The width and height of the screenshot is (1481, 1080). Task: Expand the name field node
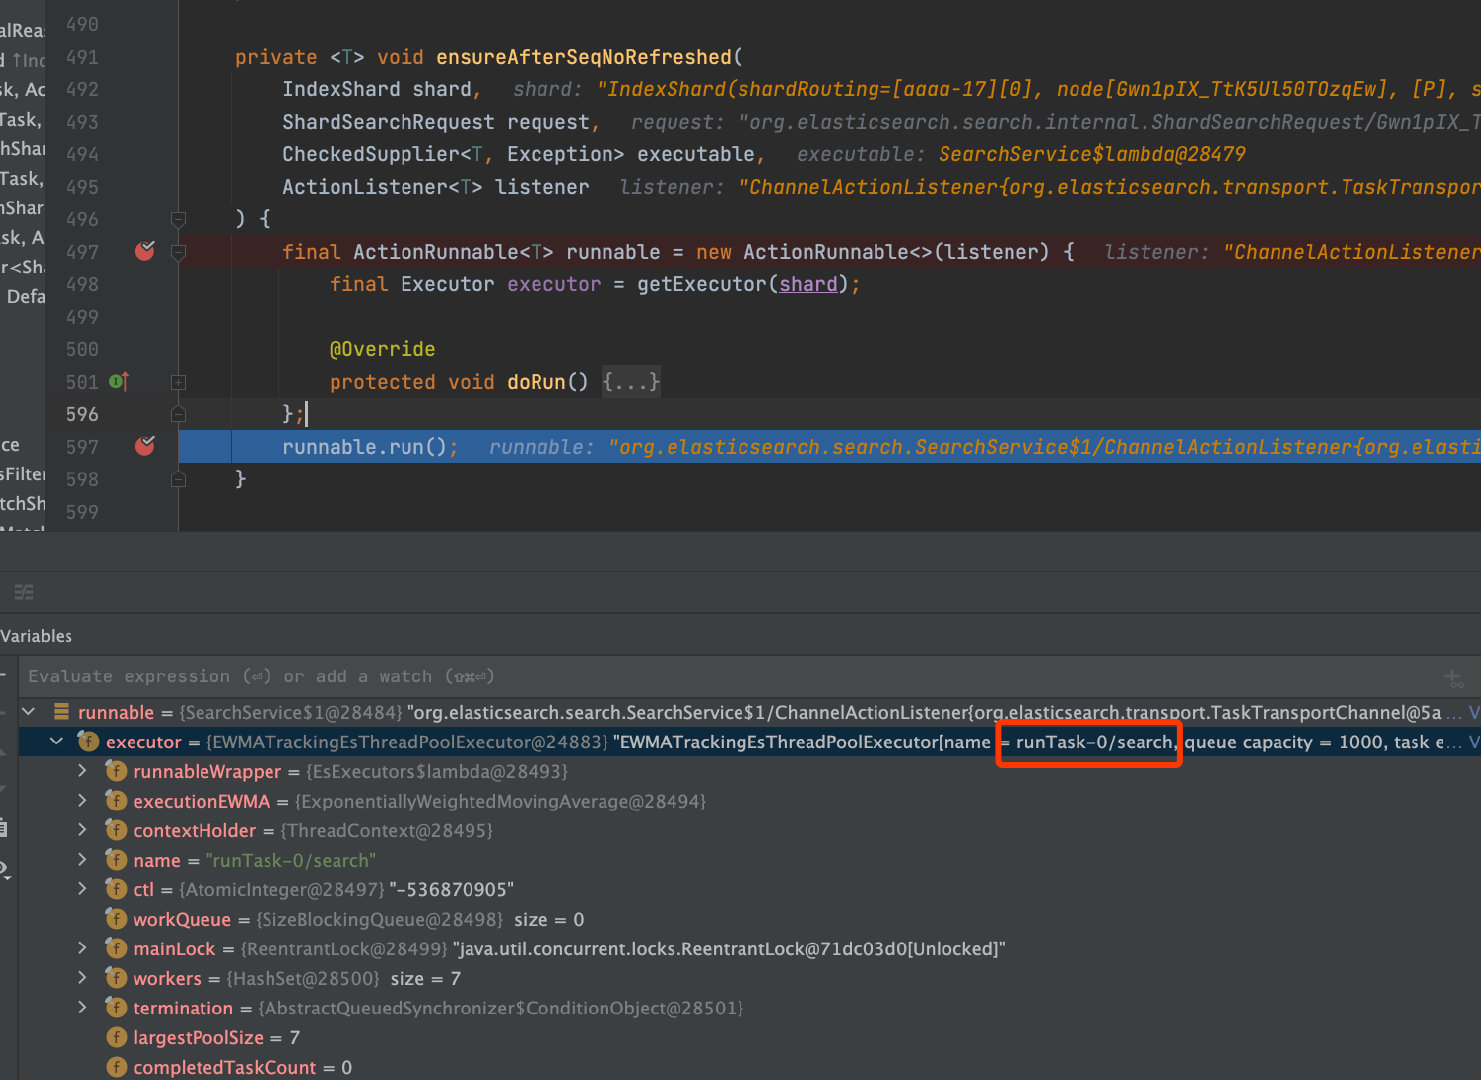pyautogui.click(x=83, y=860)
